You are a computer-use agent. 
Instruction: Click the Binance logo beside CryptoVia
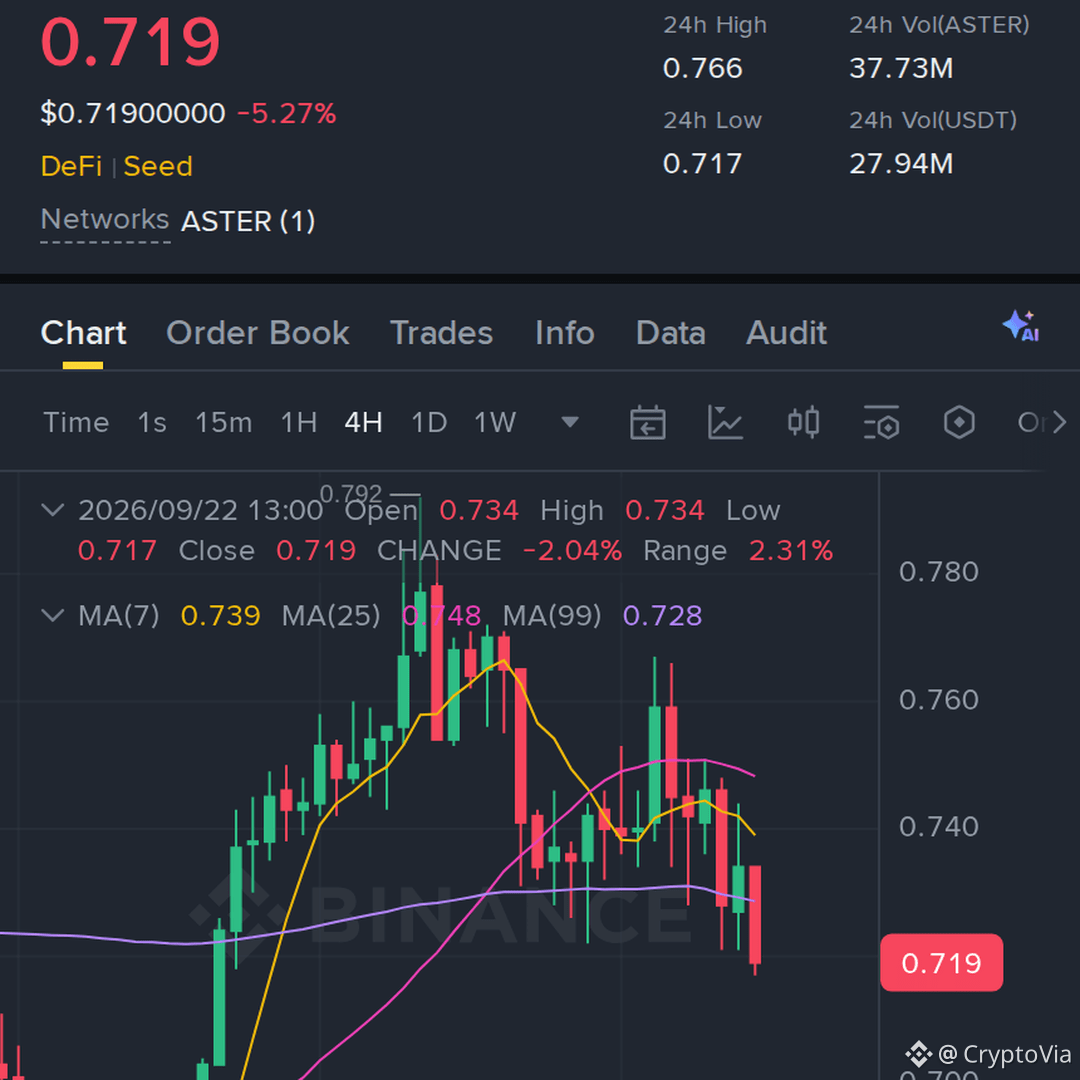918,1054
